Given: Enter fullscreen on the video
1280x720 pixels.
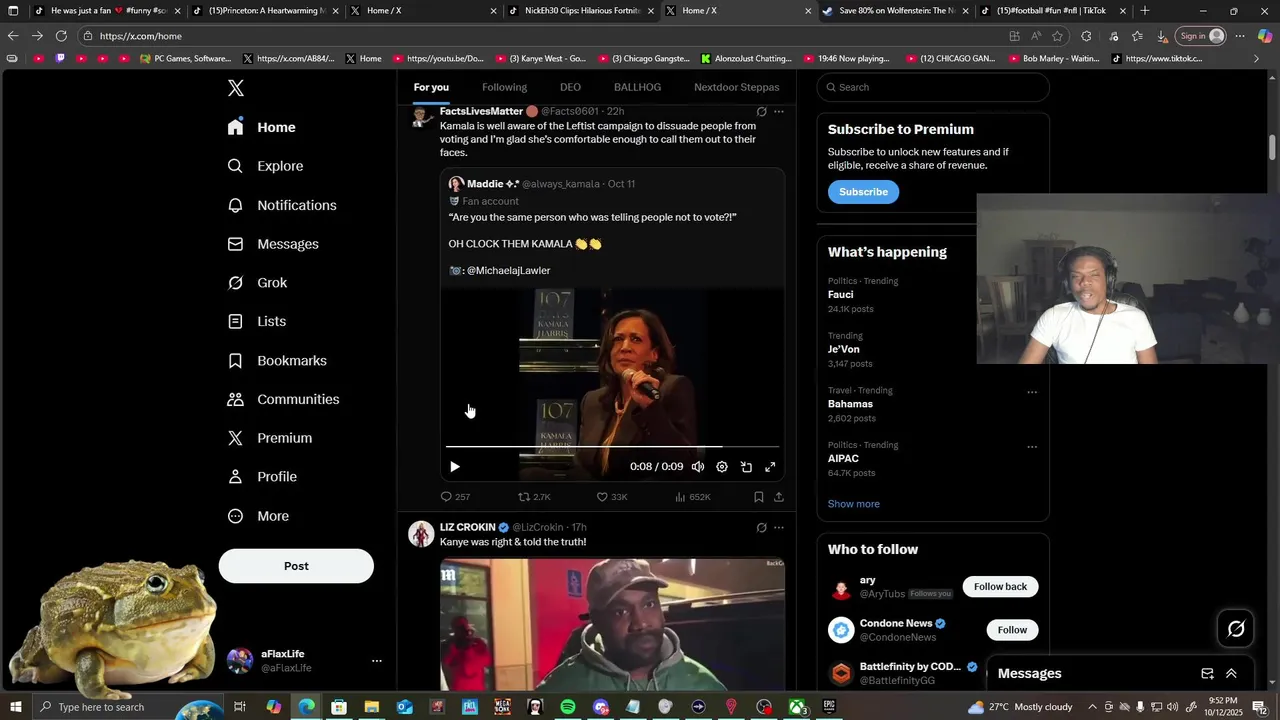Looking at the screenshot, I should click(770, 467).
